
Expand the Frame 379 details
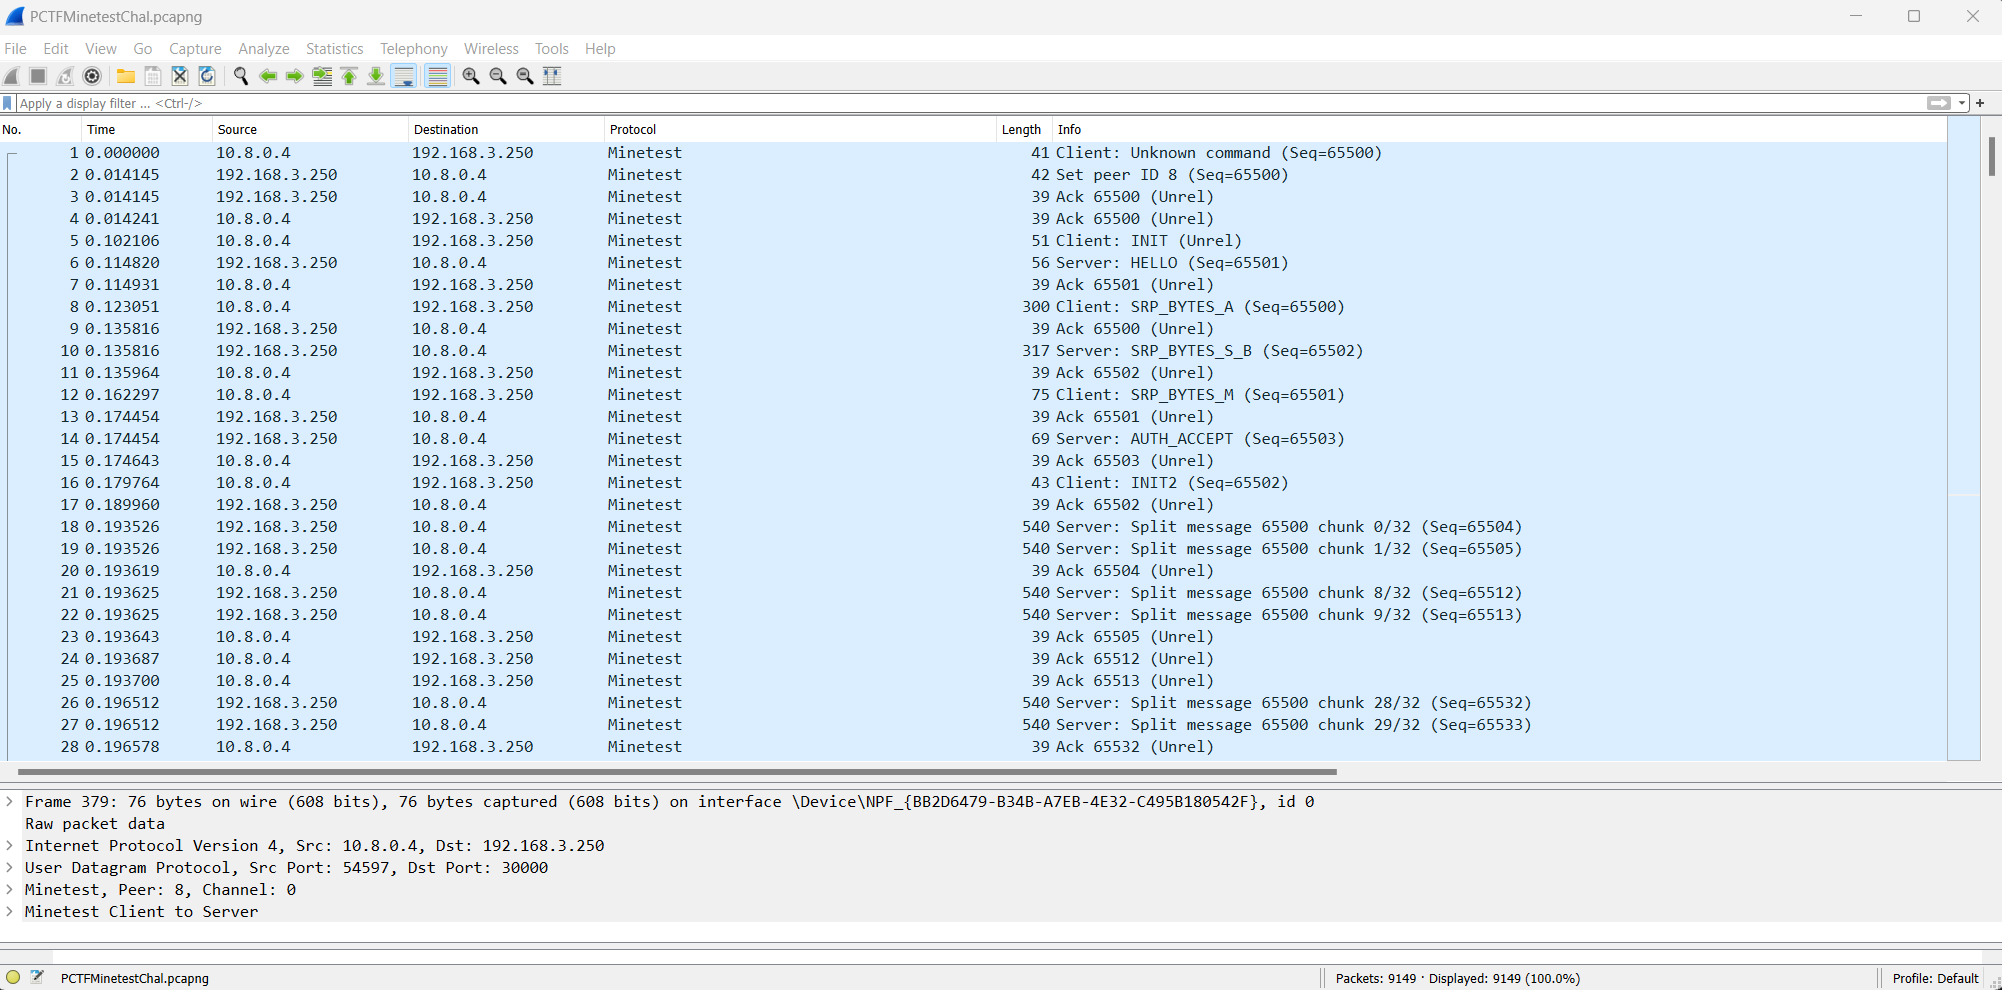point(10,801)
